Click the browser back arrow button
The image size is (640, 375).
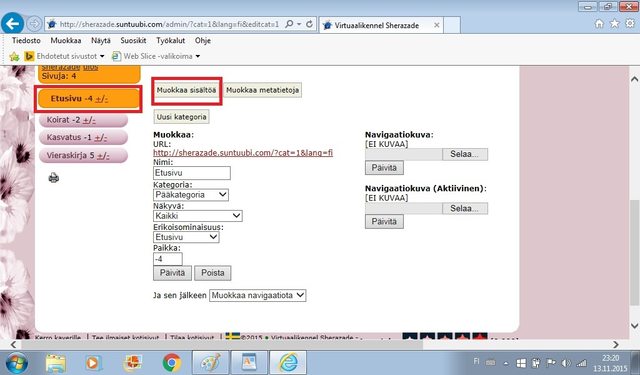pyautogui.click(x=12, y=24)
